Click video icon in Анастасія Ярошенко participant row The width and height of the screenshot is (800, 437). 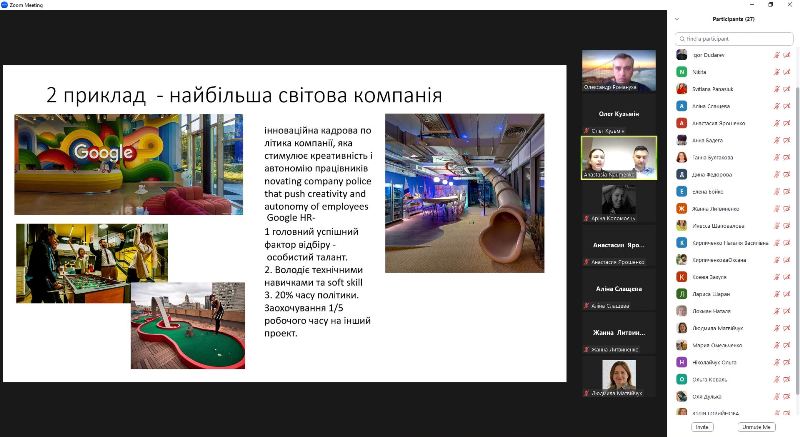[787, 123]
